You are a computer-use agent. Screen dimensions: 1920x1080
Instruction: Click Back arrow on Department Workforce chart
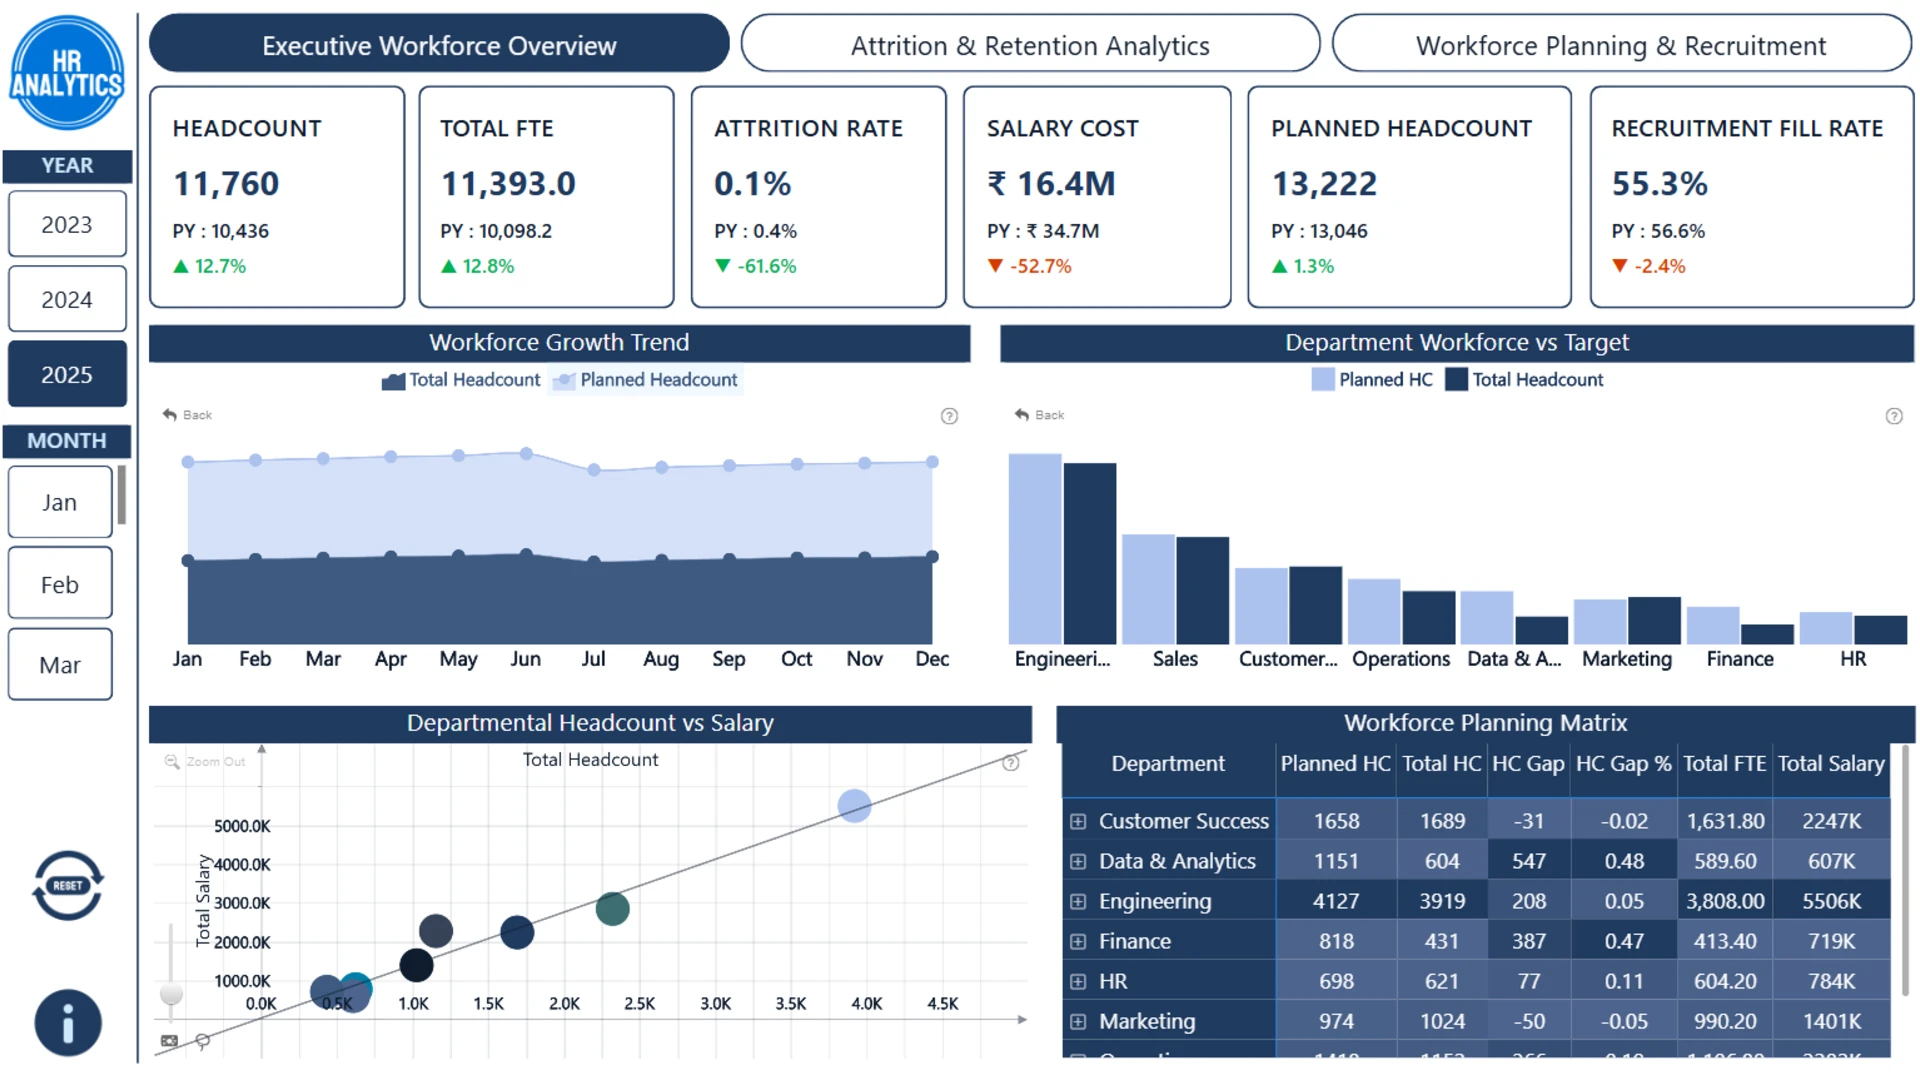[1039, 415]
